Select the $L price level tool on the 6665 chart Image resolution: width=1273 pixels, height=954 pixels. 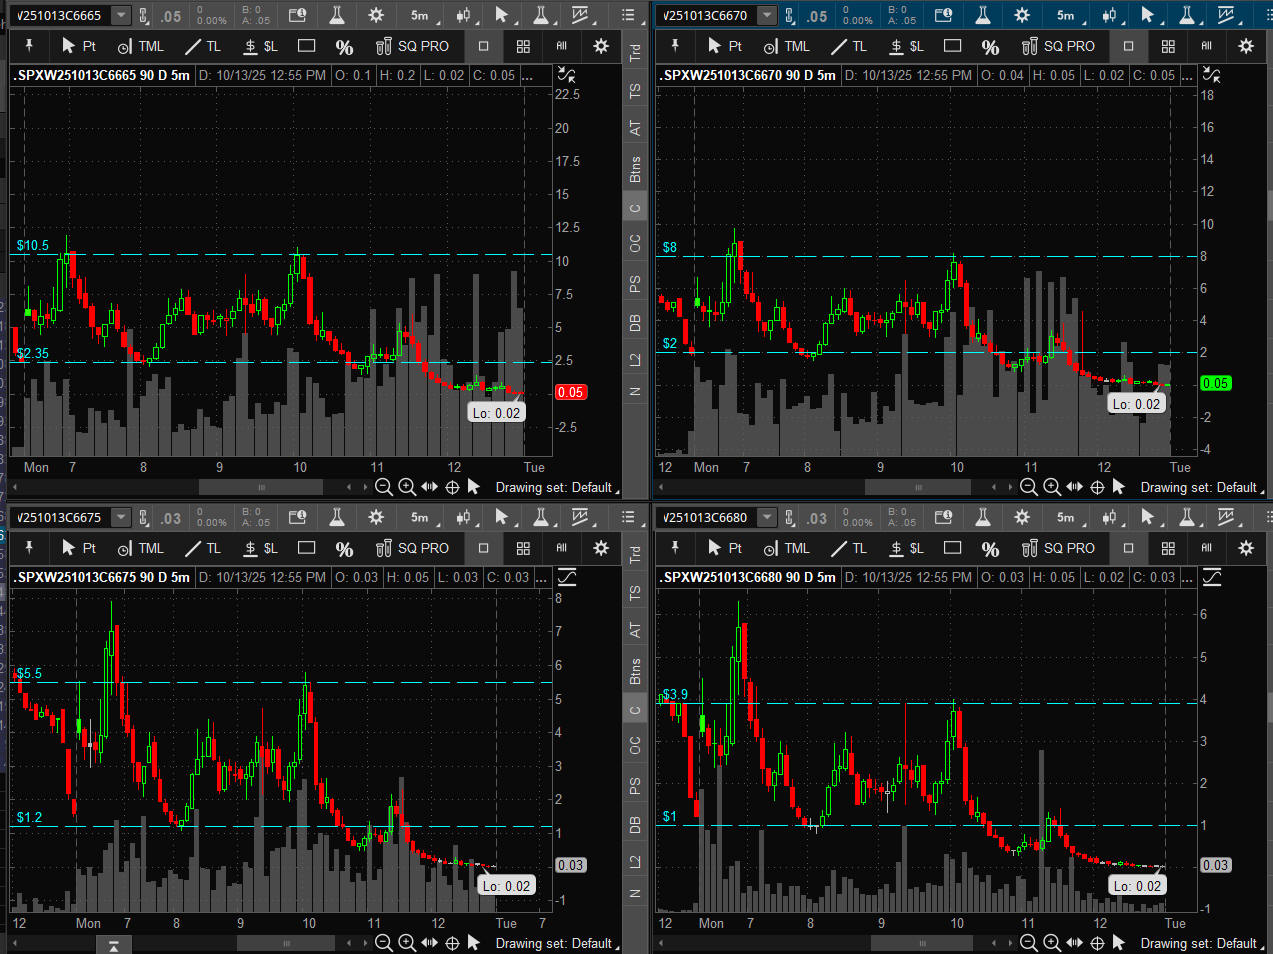(x=261, y=46)
